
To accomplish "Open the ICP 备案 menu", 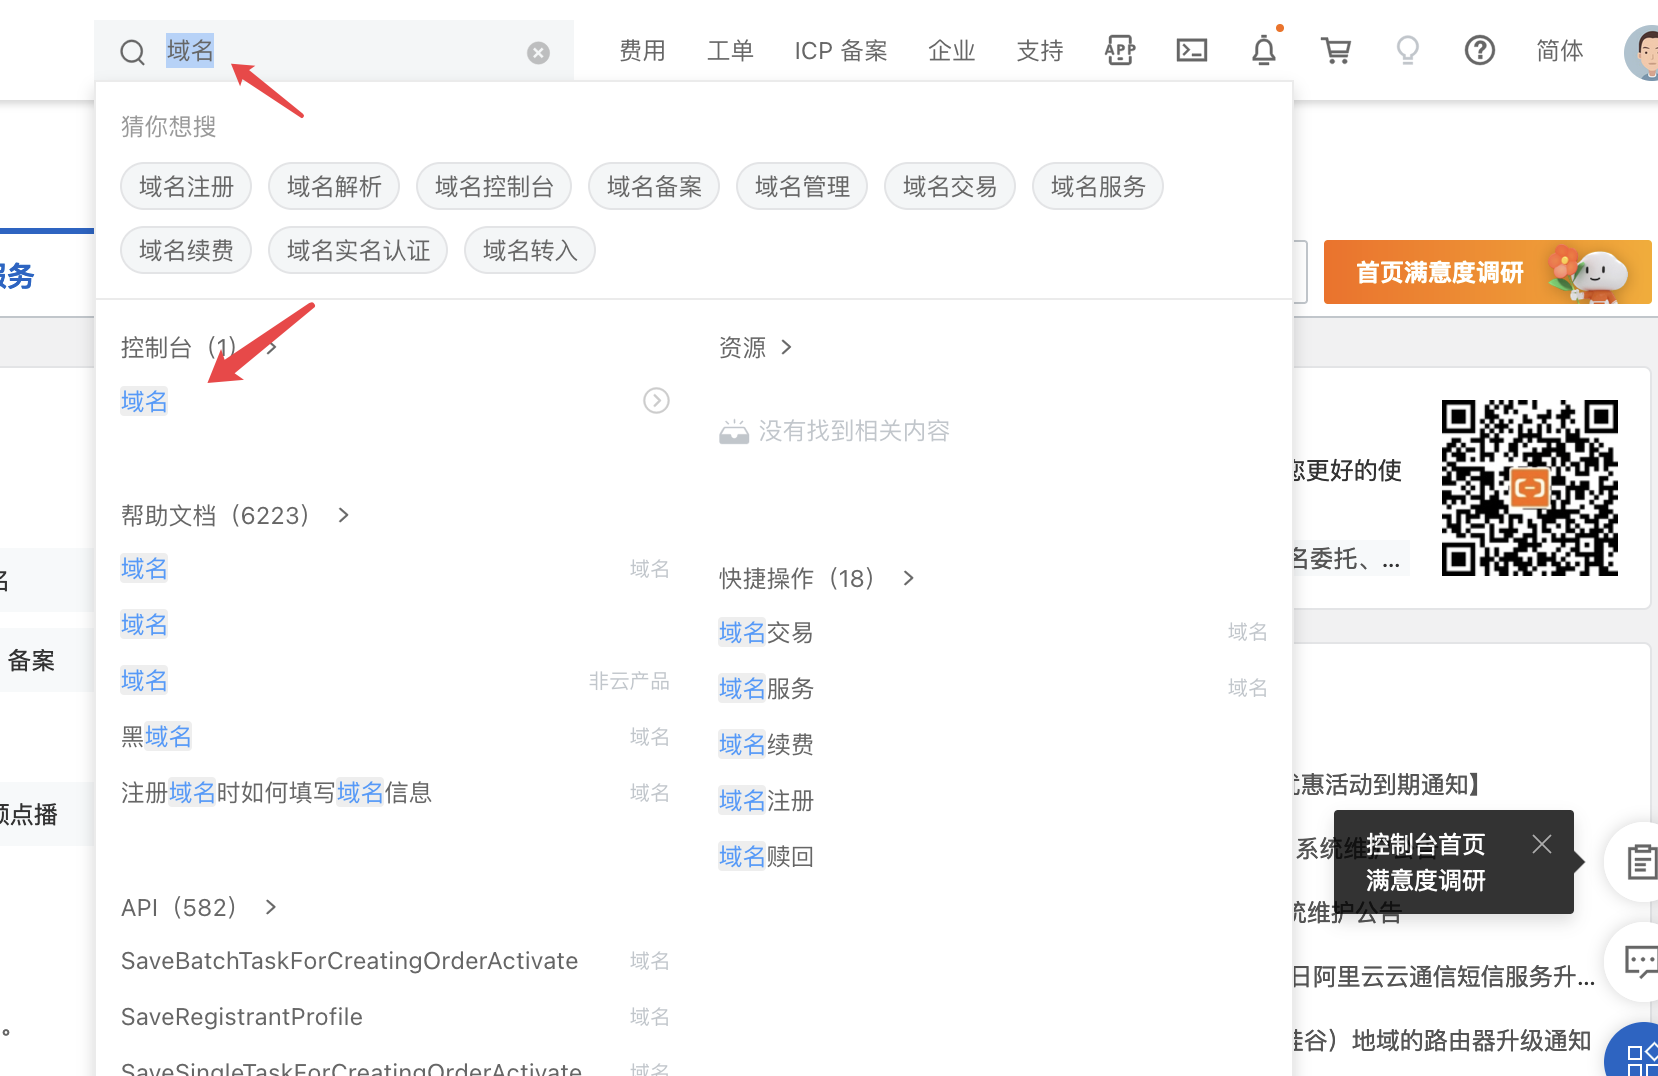I will (841, 51).
